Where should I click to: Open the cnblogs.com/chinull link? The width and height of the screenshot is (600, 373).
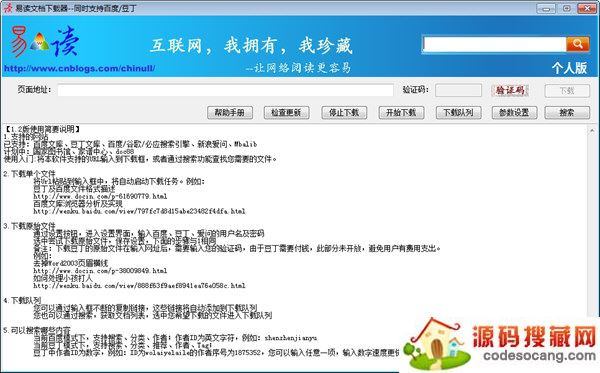click(x=79, y=68)
